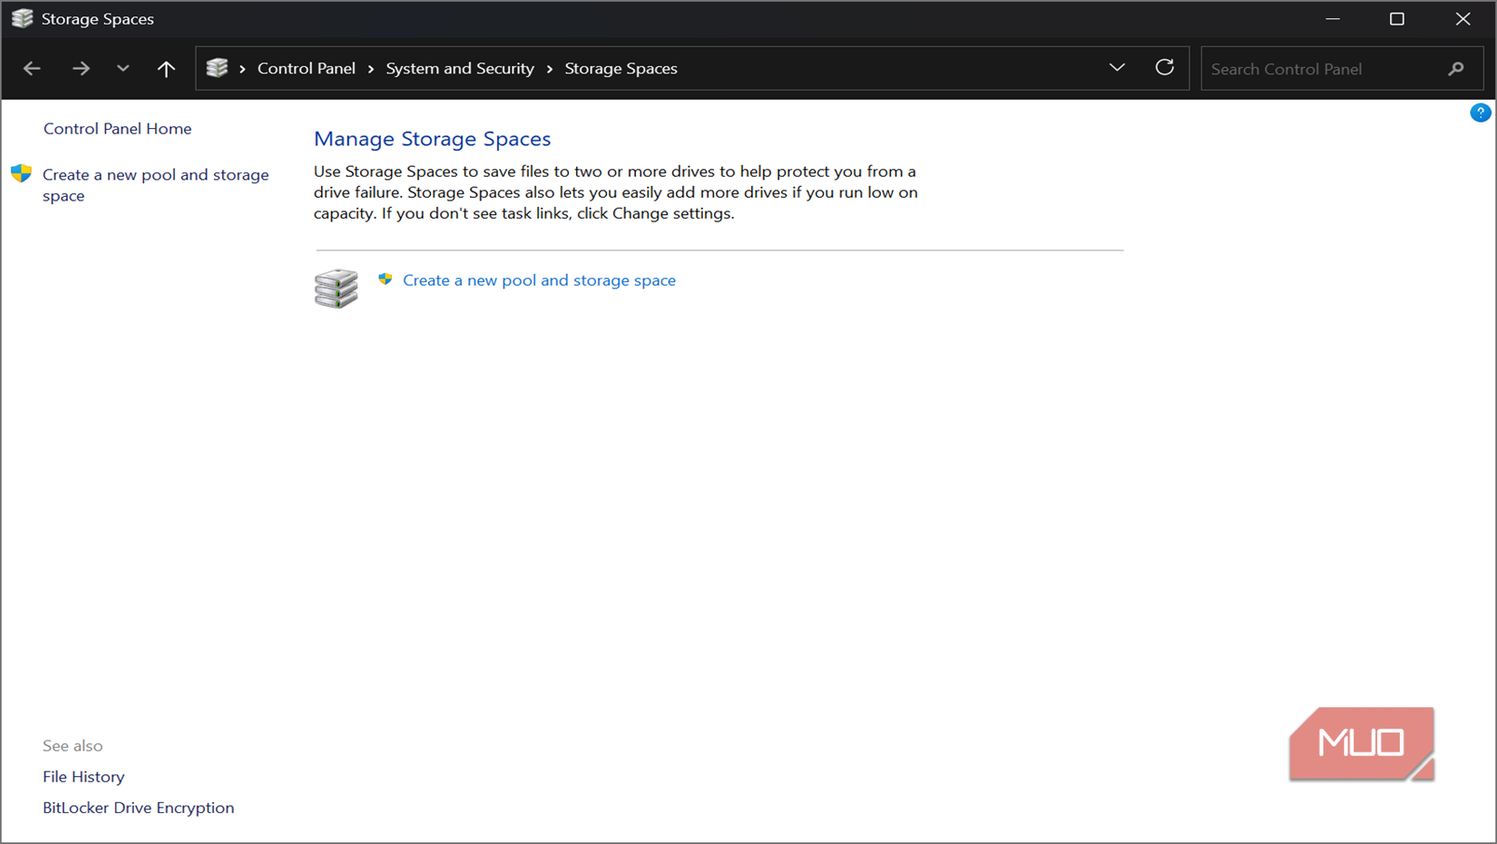This screenshot has height=844, width=1497.
Task: Open File History under See also
Action: coord(83,777)
